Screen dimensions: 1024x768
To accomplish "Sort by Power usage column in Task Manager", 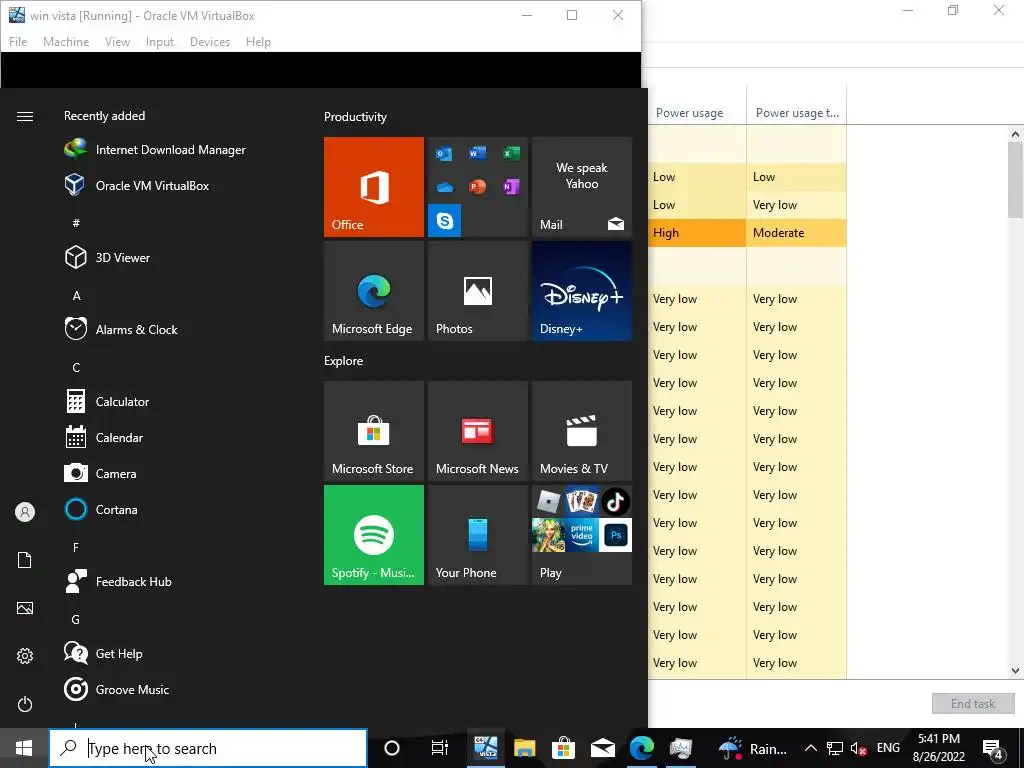I will [x=697, y=113].
